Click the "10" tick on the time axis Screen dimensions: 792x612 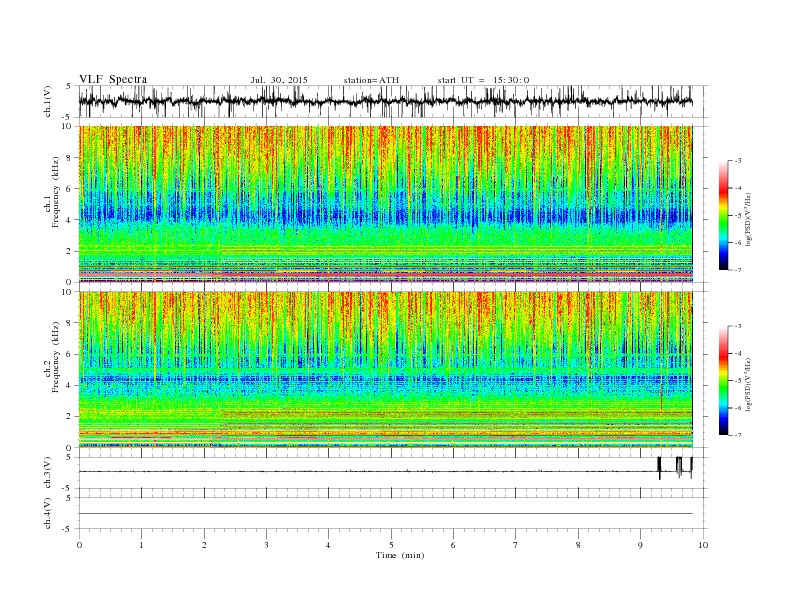[703, 545]
